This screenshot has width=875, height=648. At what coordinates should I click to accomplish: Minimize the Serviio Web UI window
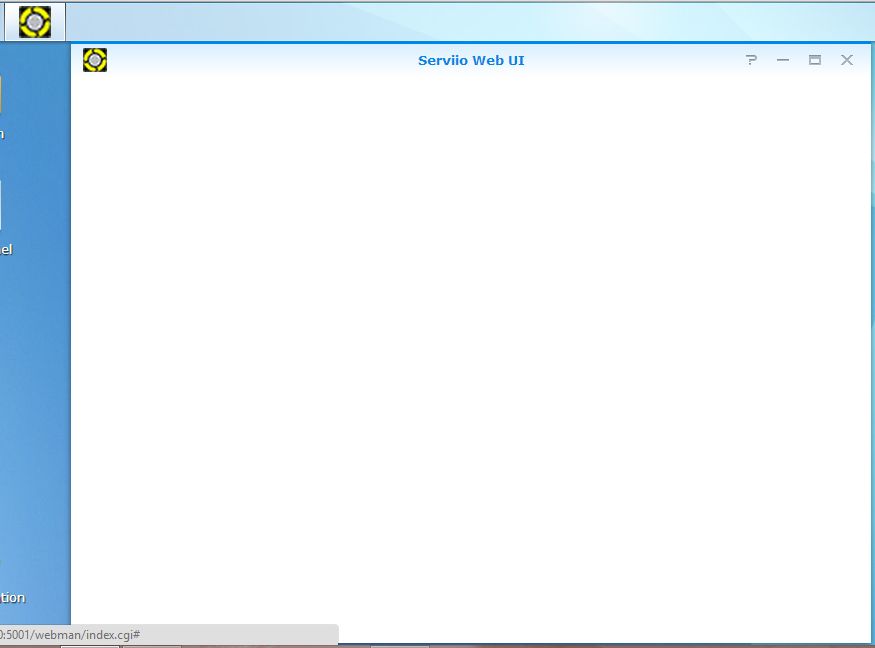pos(783,60)
